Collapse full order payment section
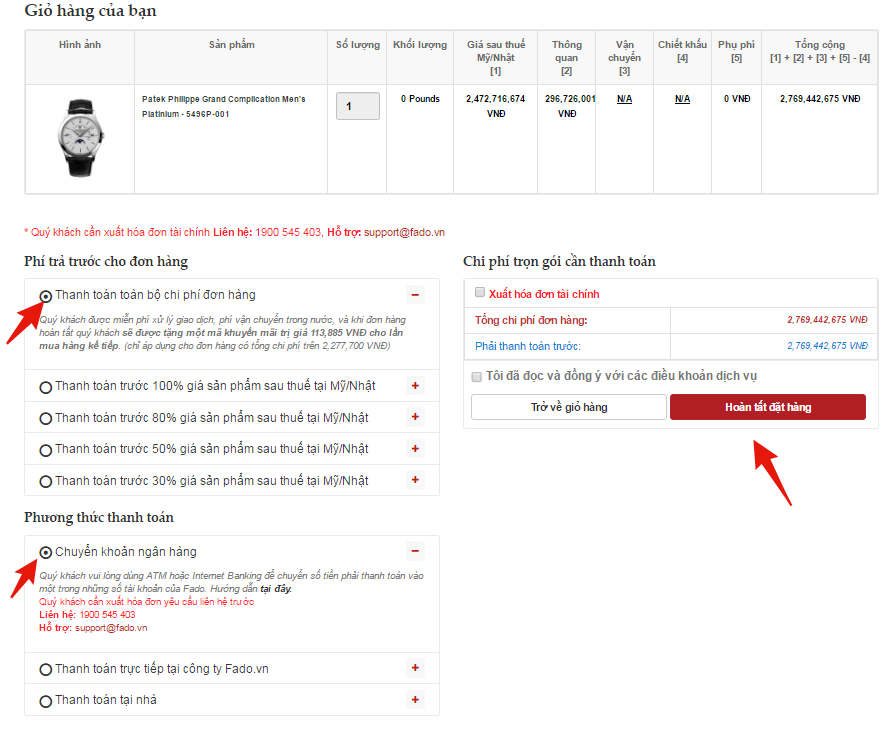This screenshot has width=884, height=740. tap(415, 295)
